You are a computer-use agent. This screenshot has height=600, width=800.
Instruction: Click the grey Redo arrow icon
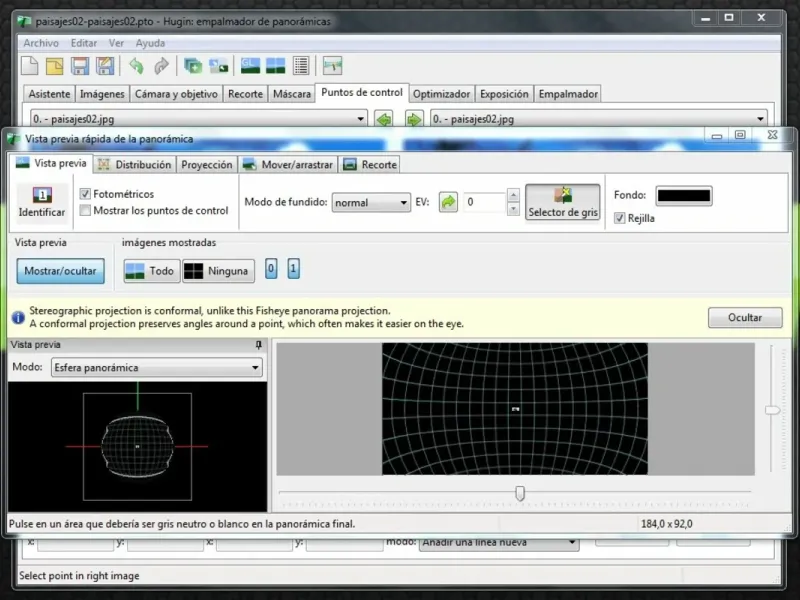[x=161, y=66]
